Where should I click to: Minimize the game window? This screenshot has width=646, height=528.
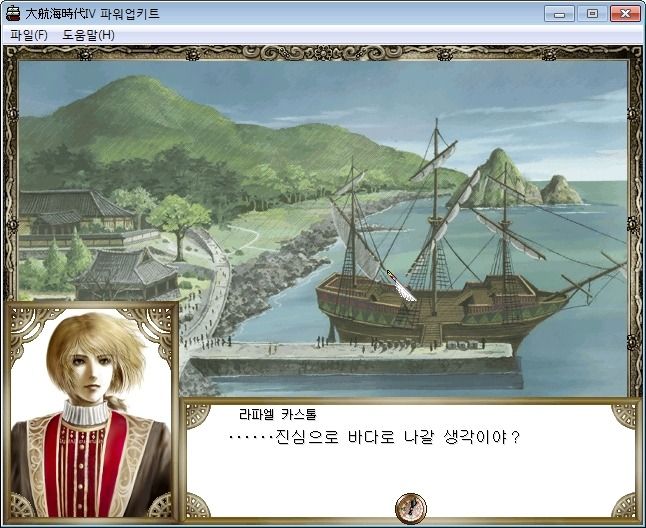559,14
